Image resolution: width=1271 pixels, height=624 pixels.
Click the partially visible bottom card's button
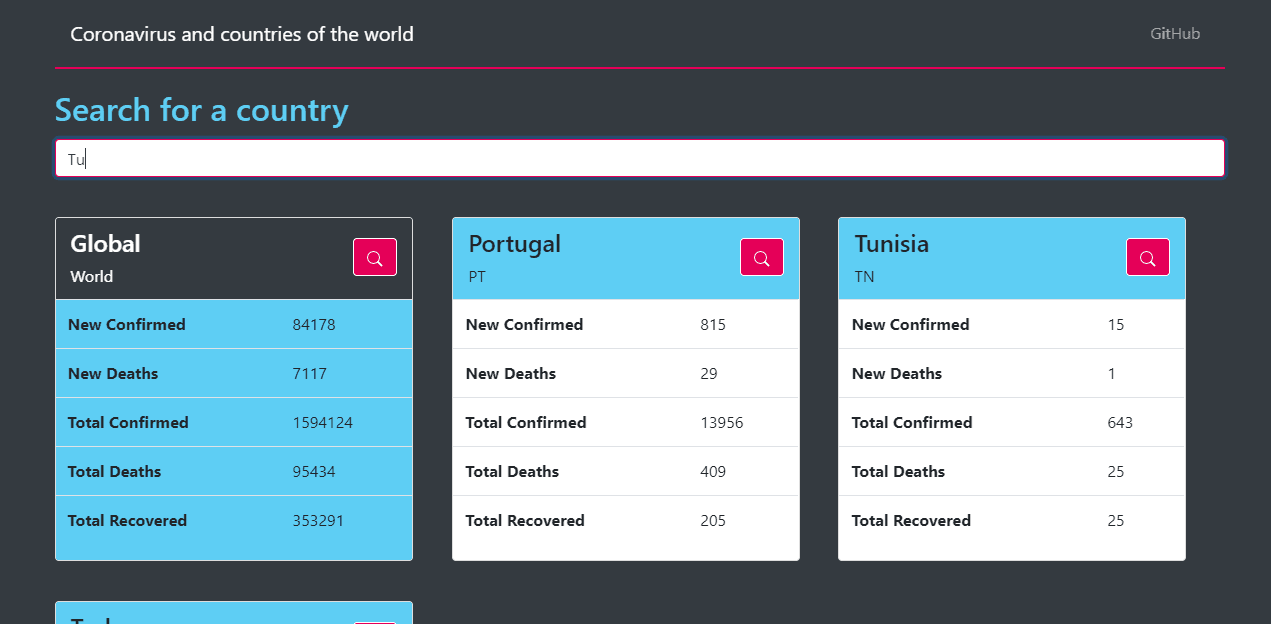tap(375, 622)
